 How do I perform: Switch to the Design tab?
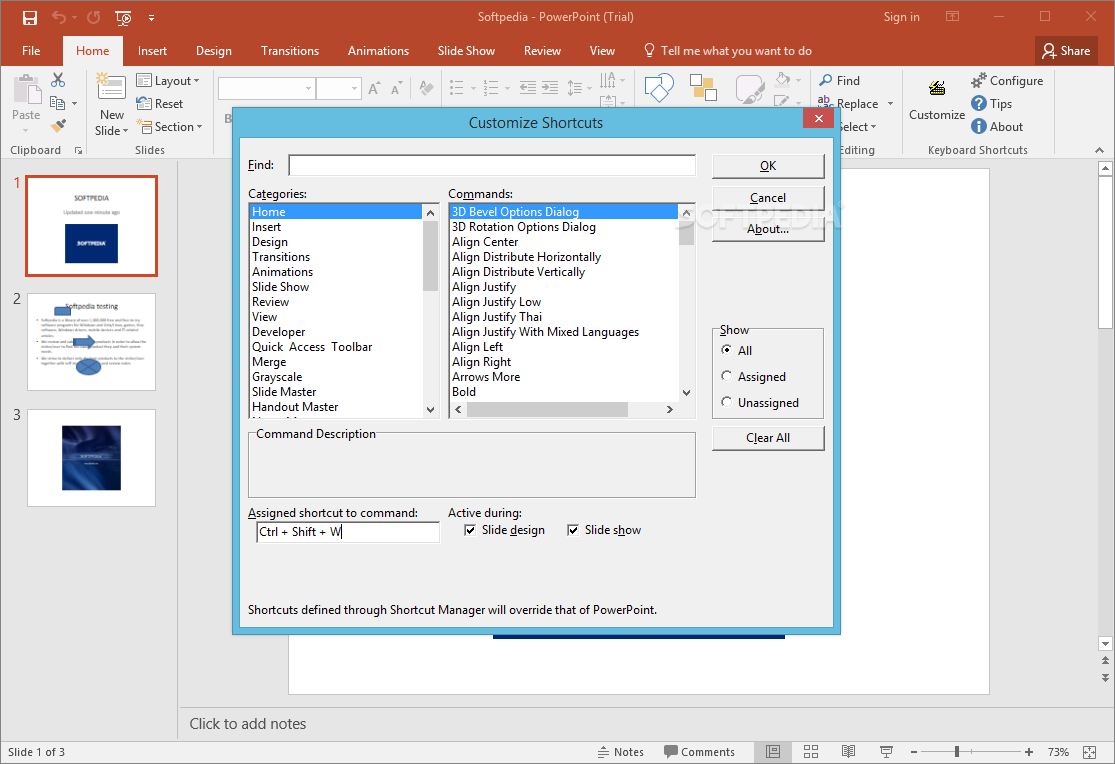coord(214,51)
